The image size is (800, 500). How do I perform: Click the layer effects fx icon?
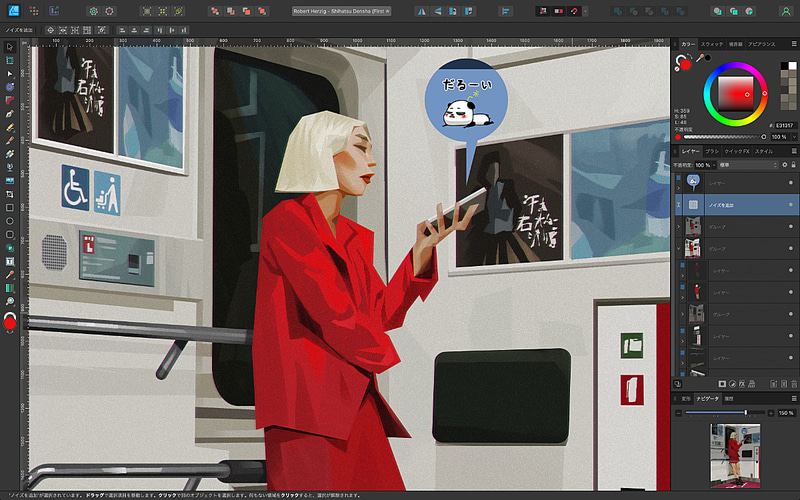coord(742,384)
